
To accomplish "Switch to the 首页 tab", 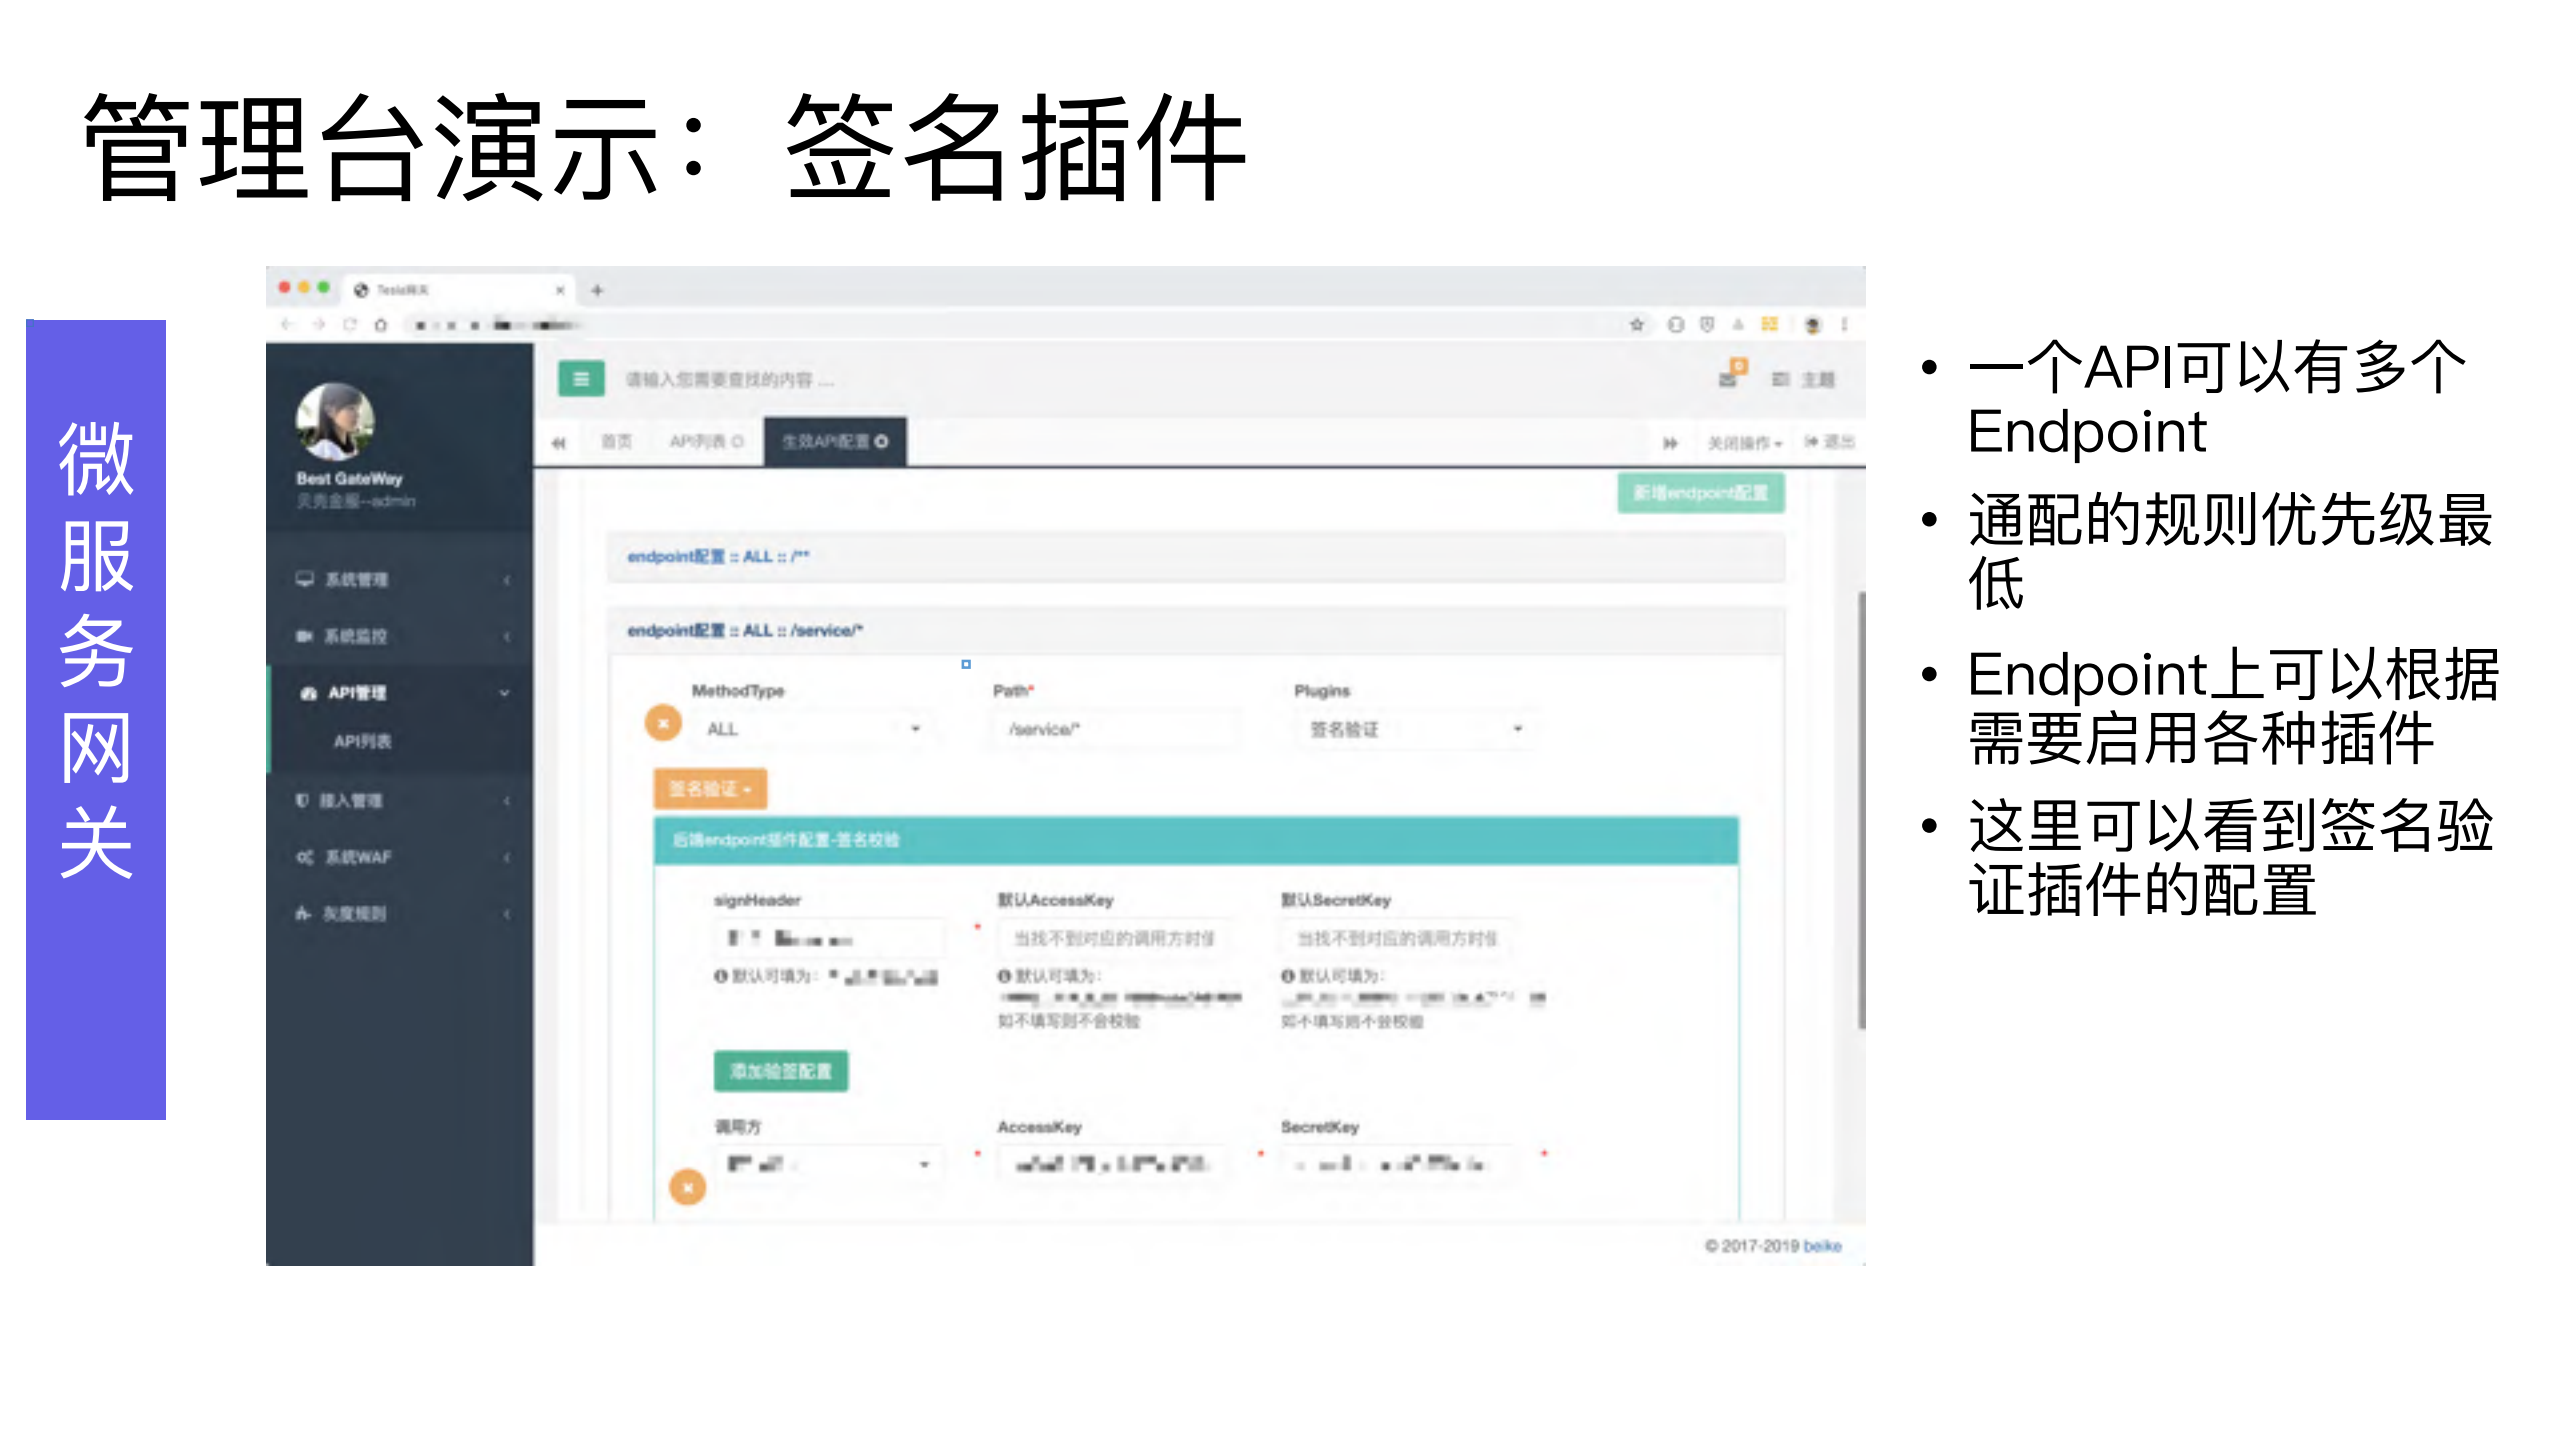I will coord(616,441).
